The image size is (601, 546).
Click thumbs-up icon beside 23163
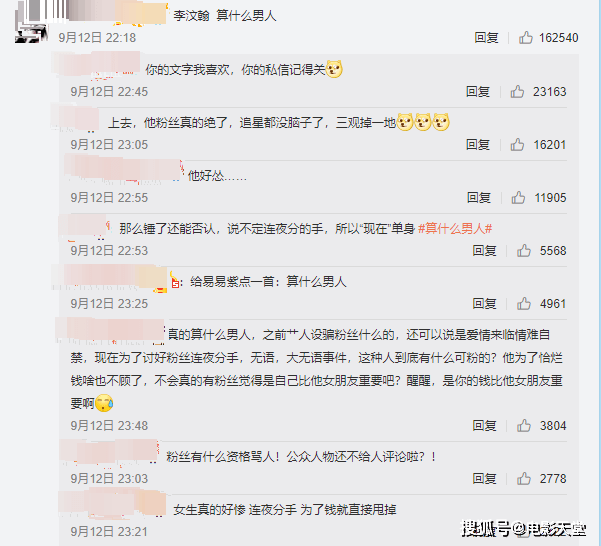pyautogui.click(x=517, y=92)
